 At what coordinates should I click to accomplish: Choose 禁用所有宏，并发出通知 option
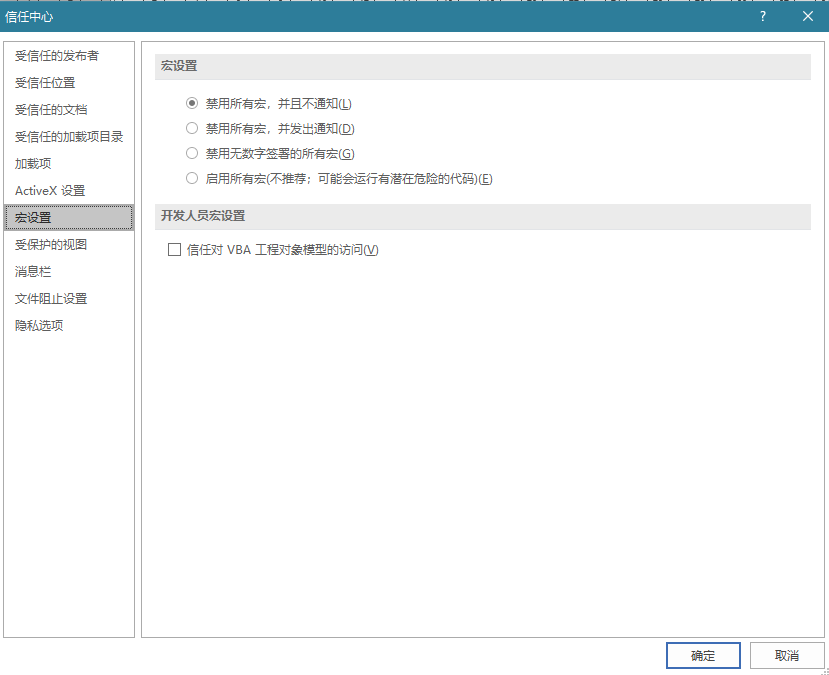192,128
